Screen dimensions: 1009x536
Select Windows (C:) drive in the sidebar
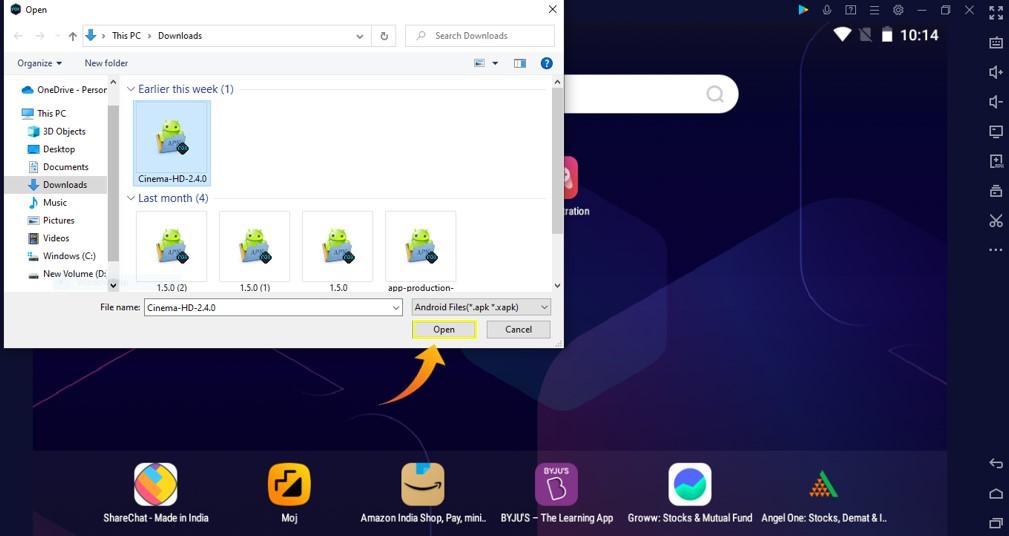tap(62, 256)
